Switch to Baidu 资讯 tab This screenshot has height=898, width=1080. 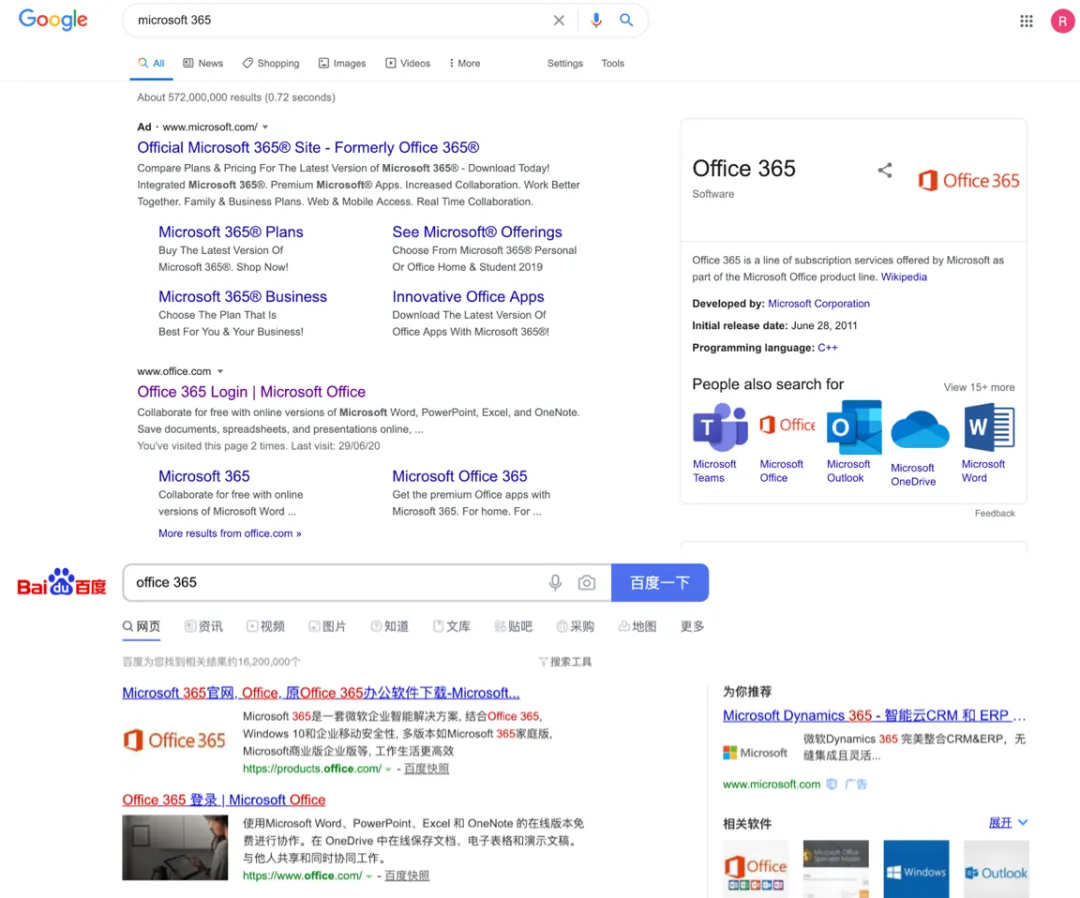(x=204, y=626)
